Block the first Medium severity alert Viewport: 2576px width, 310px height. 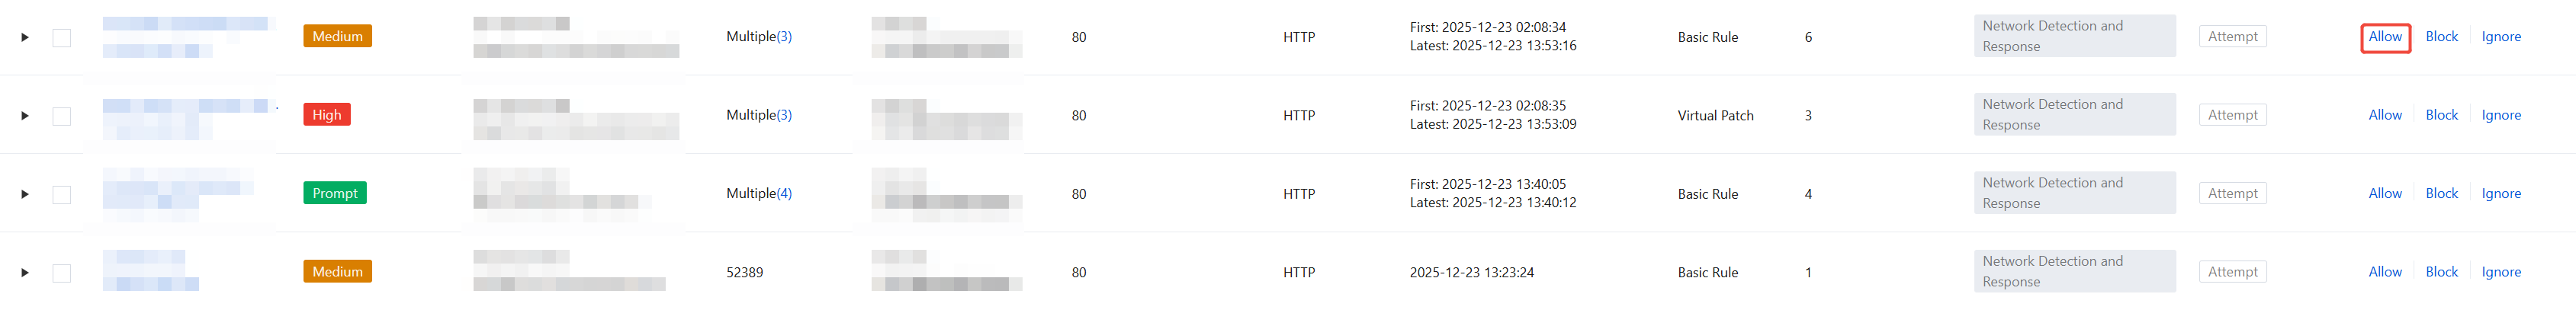click(x=2441, y=37)
